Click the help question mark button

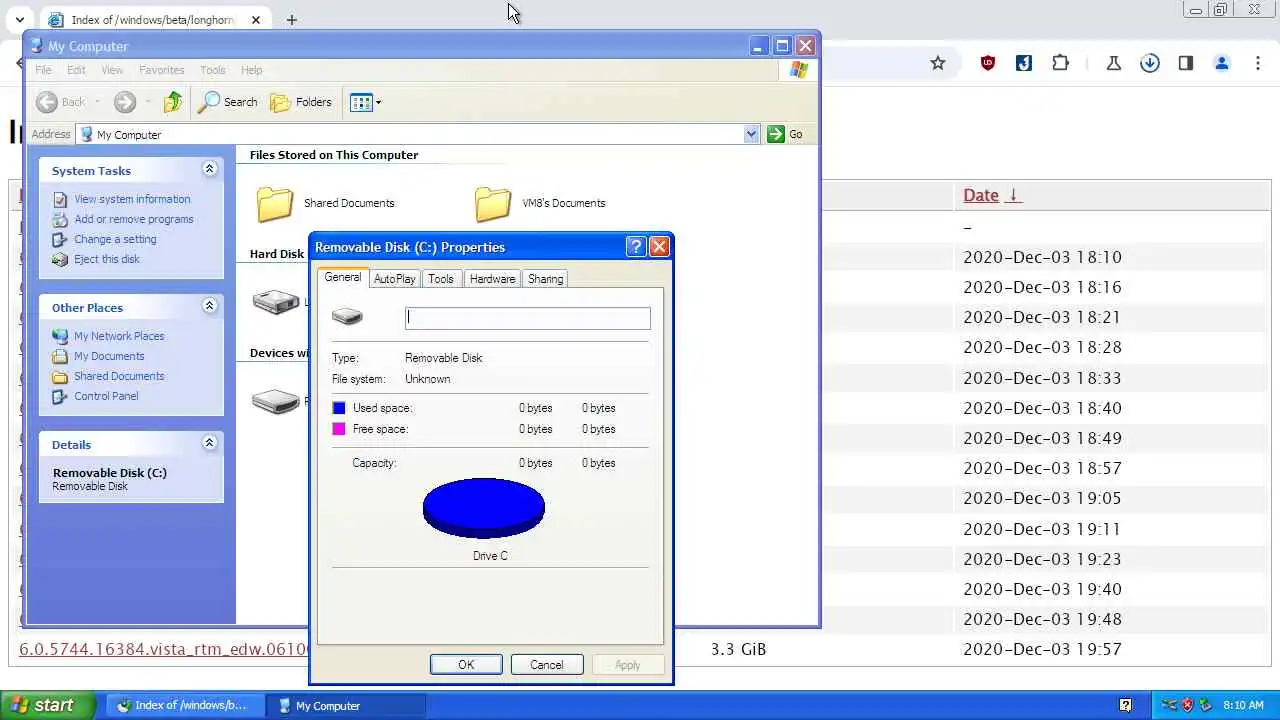pyautogui.click(x=636, y=247)
